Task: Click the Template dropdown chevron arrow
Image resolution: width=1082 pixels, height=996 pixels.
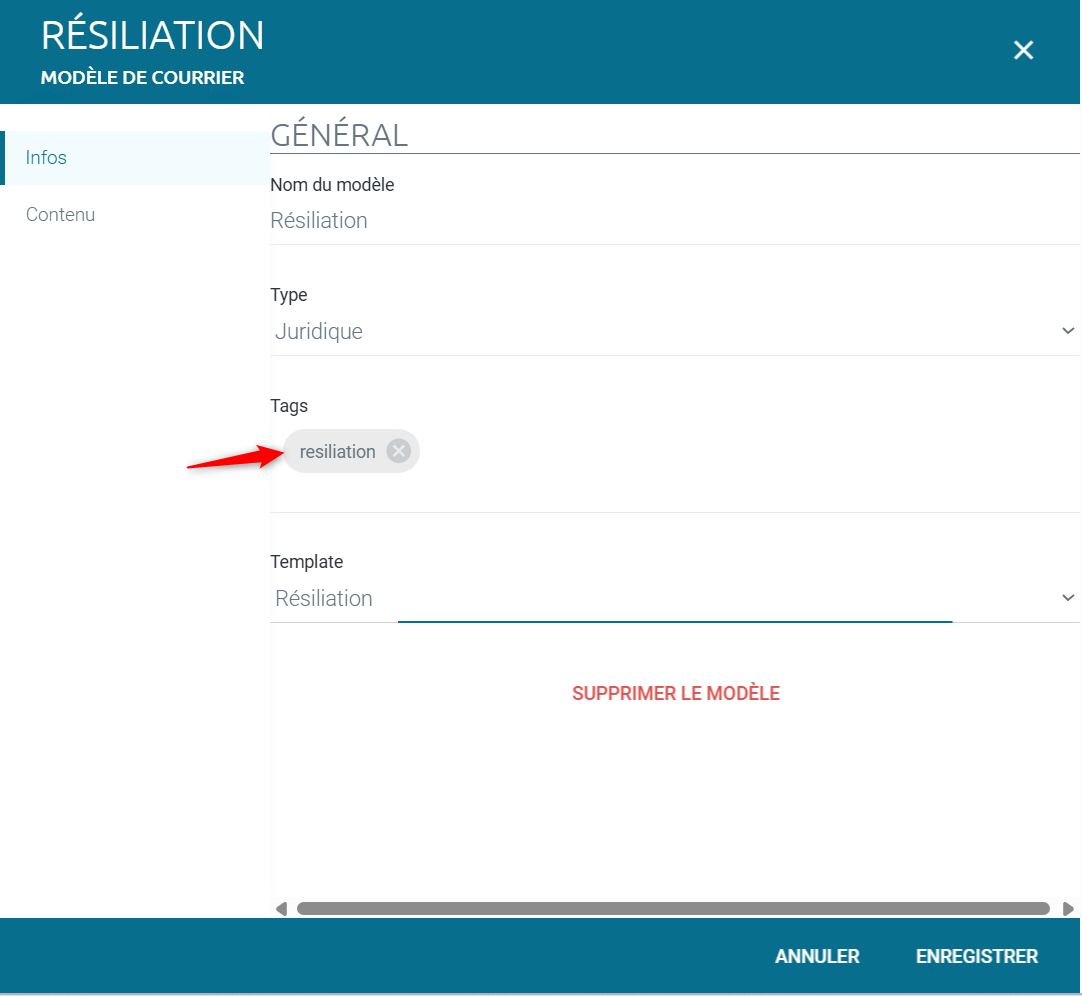Action: coord(1067,598)
